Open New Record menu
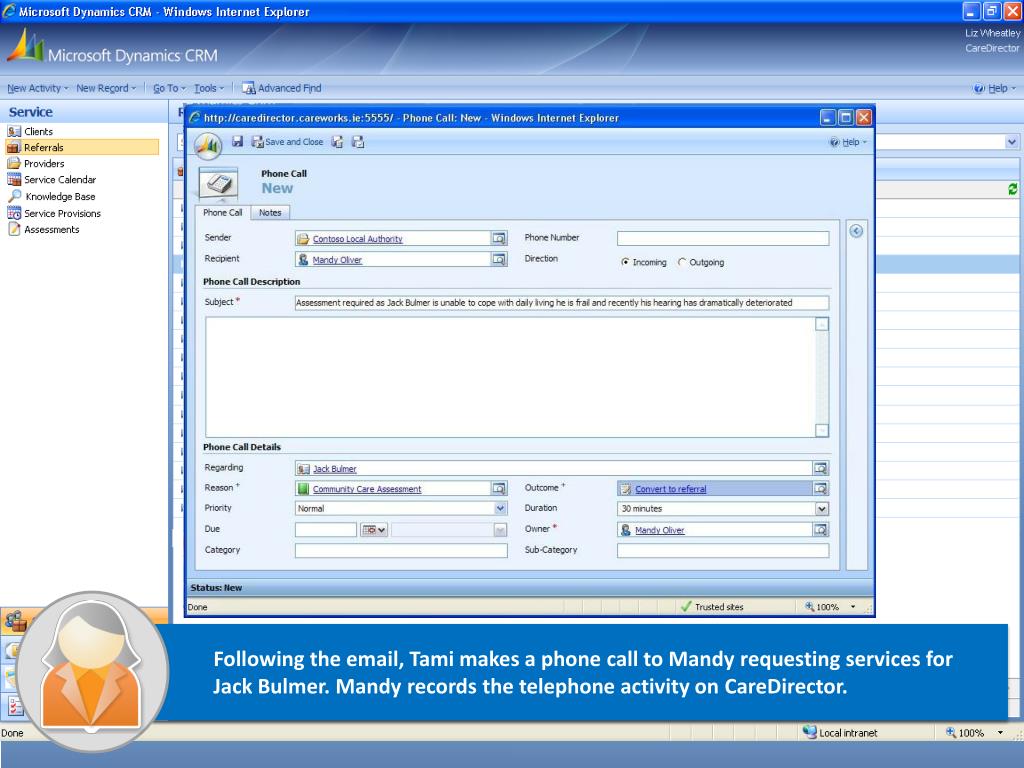 pos(106,88)
